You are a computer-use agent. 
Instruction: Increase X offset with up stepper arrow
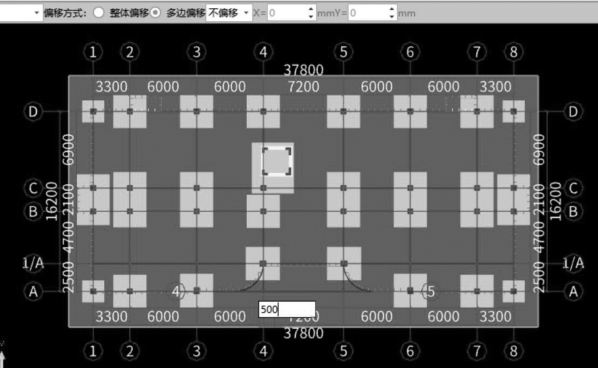coord(311,9)
